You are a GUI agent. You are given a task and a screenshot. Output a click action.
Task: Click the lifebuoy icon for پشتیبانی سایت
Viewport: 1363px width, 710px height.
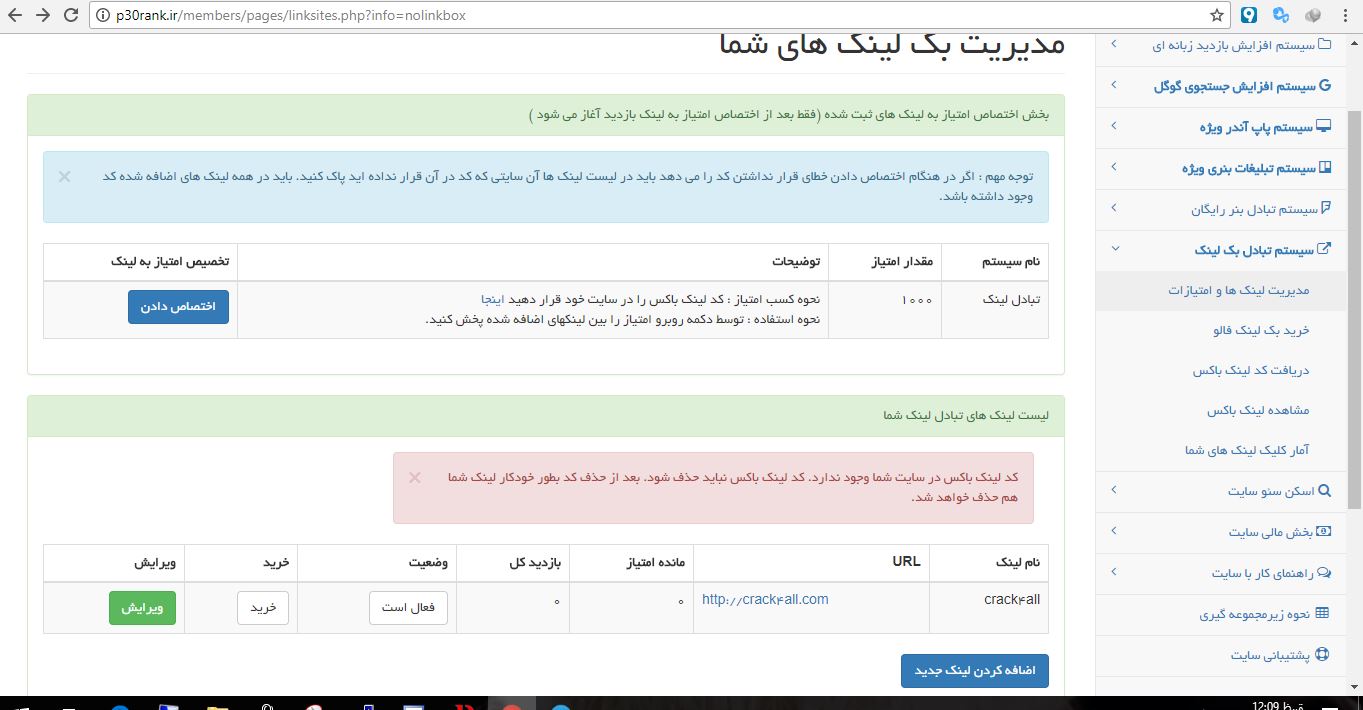tap(1322, 655)
